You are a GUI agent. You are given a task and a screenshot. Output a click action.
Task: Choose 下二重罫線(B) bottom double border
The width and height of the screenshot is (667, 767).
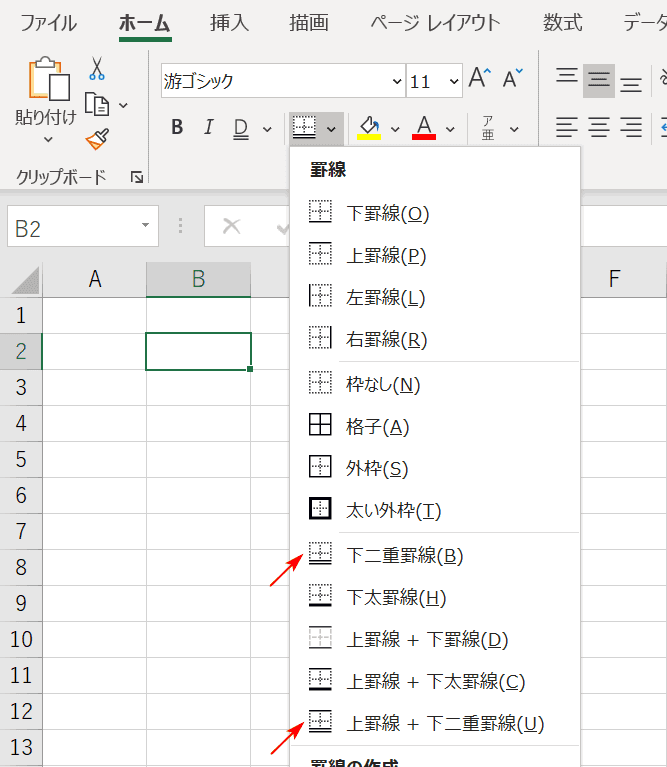pos(435,555)
